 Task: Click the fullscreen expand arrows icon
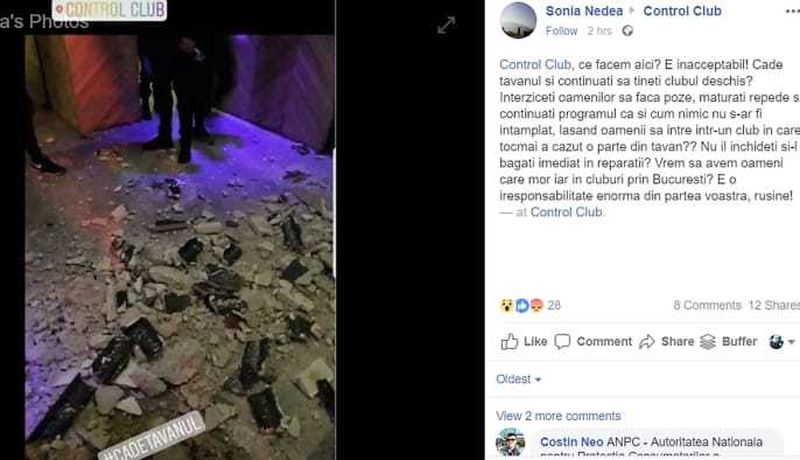[446, 25]
